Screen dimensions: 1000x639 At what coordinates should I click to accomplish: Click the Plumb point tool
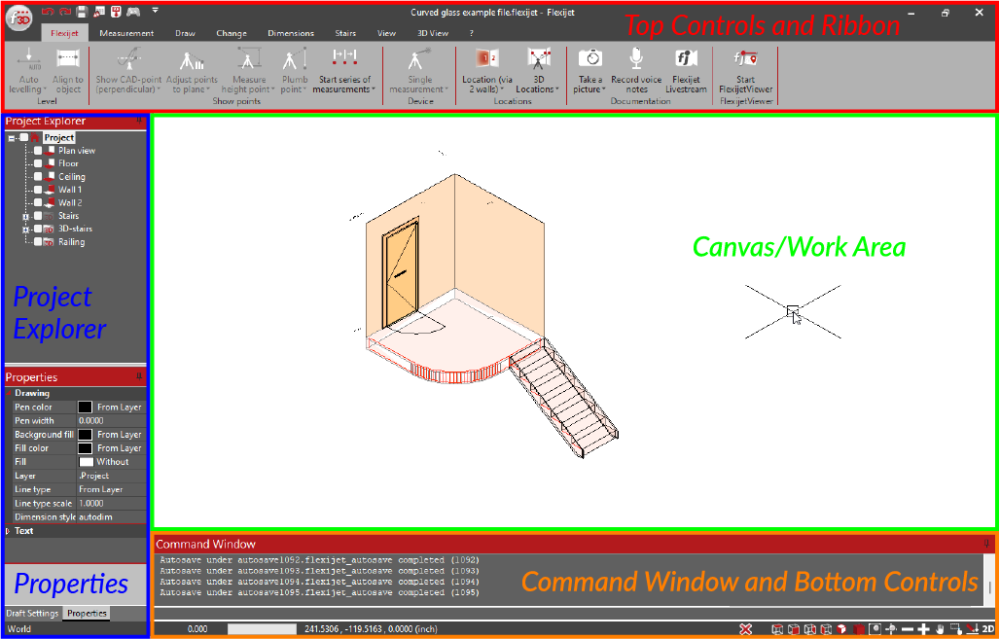[x=294, y=70]
